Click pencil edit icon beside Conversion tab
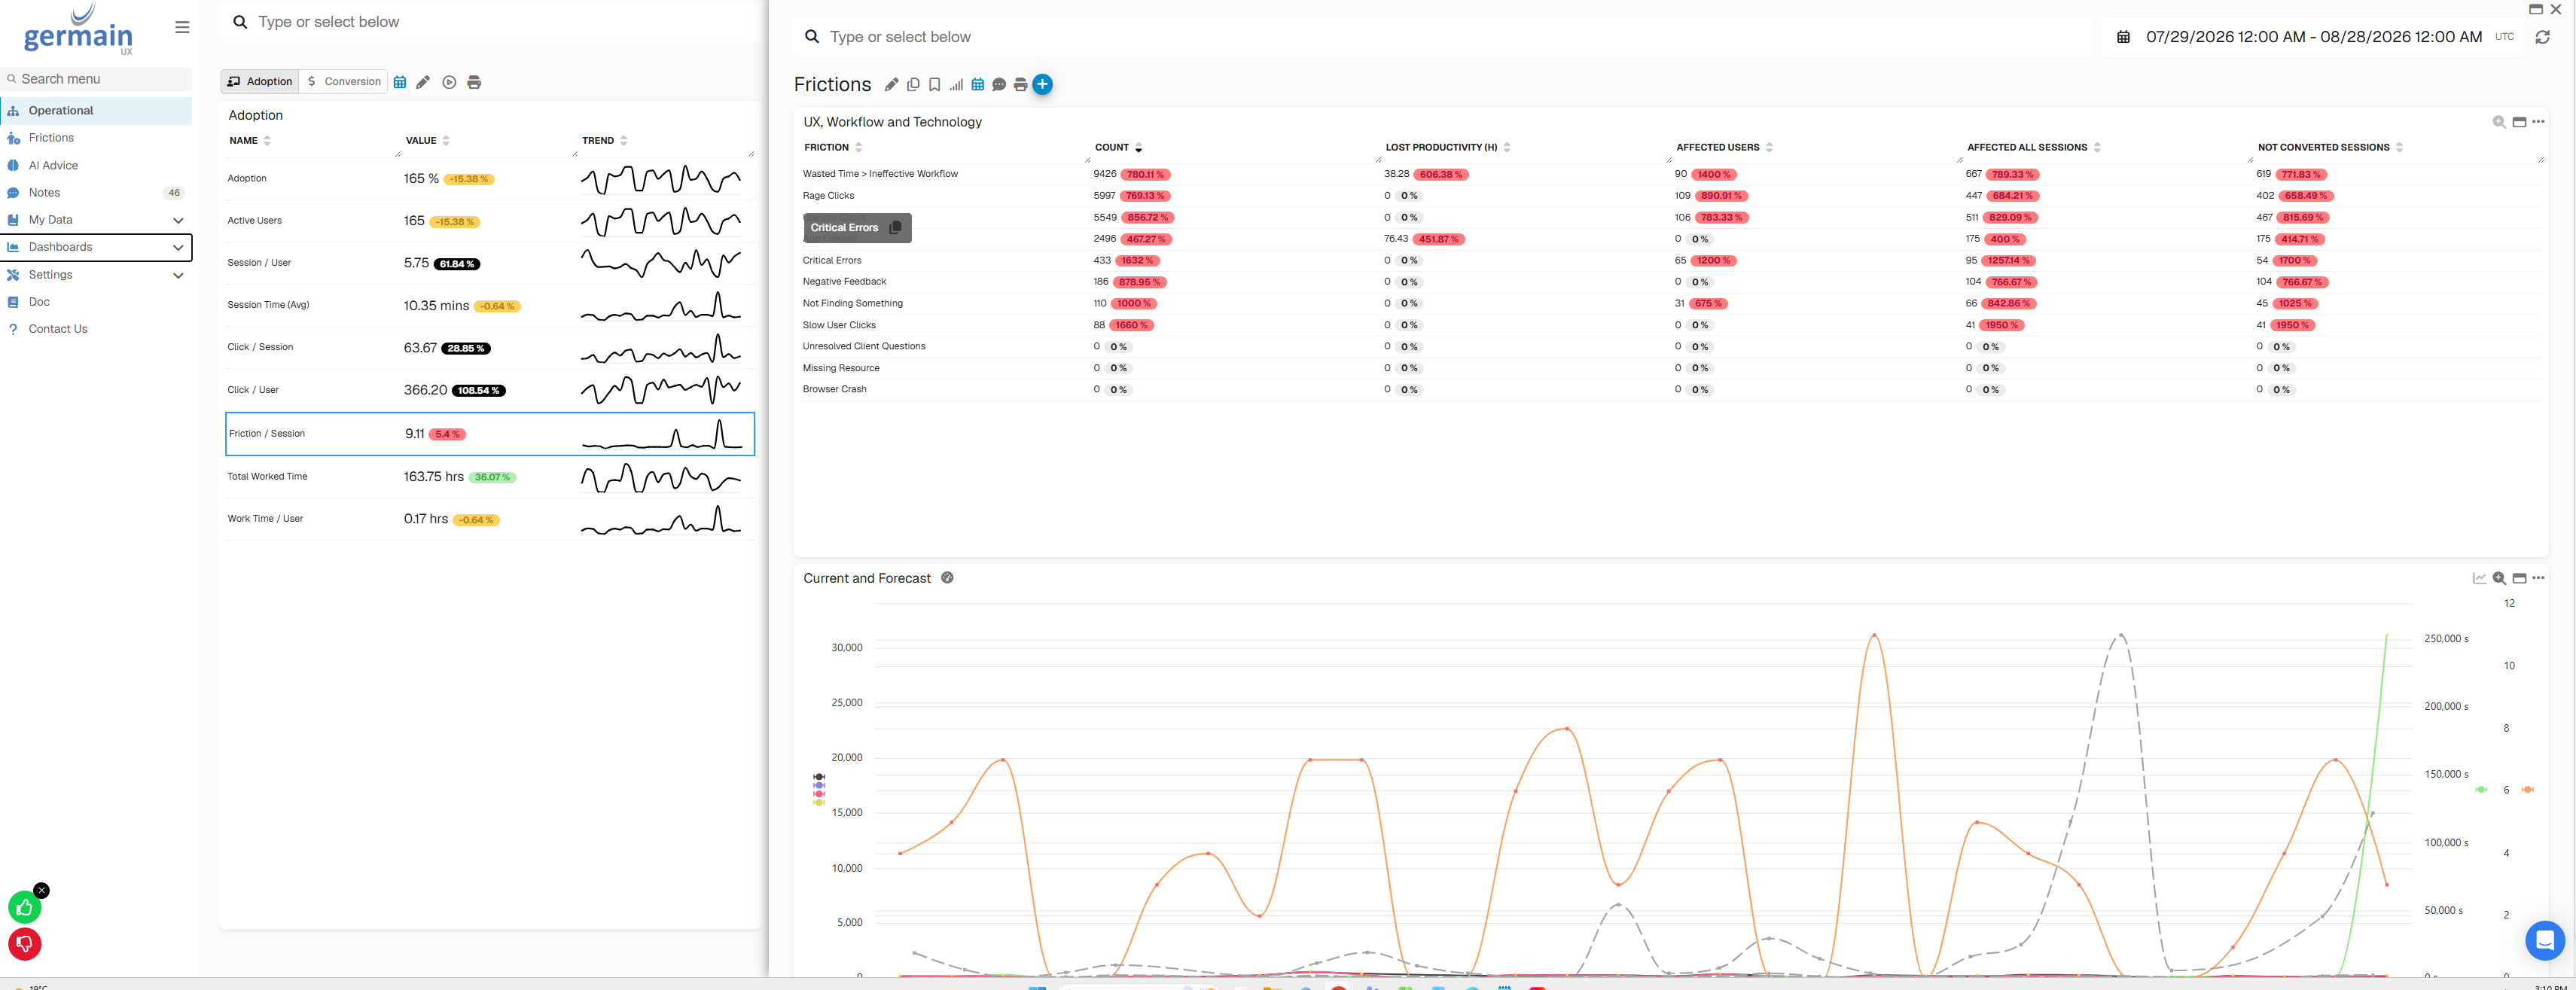The width and height of the screenshot is (2576, 990). tap(423, 82)
